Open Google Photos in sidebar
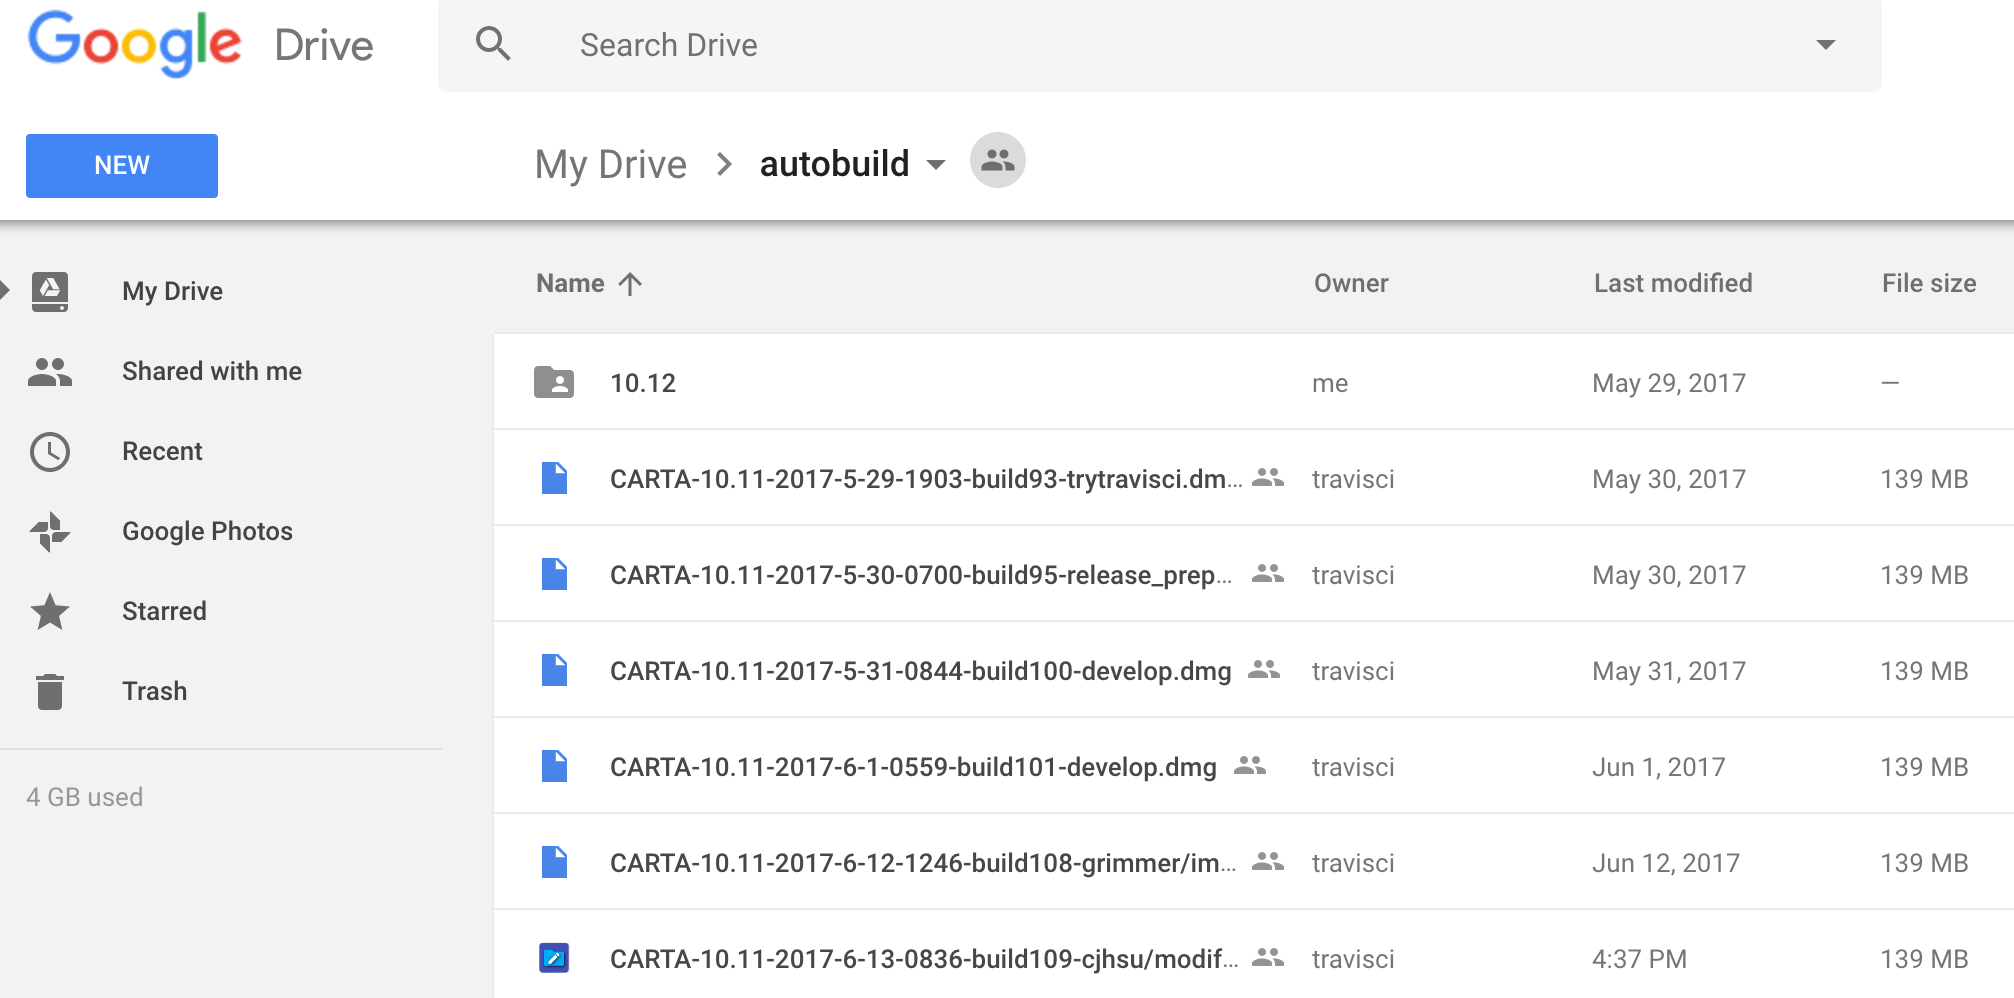The width and height of the screenshot is (2014, 998). pos(207,531)
